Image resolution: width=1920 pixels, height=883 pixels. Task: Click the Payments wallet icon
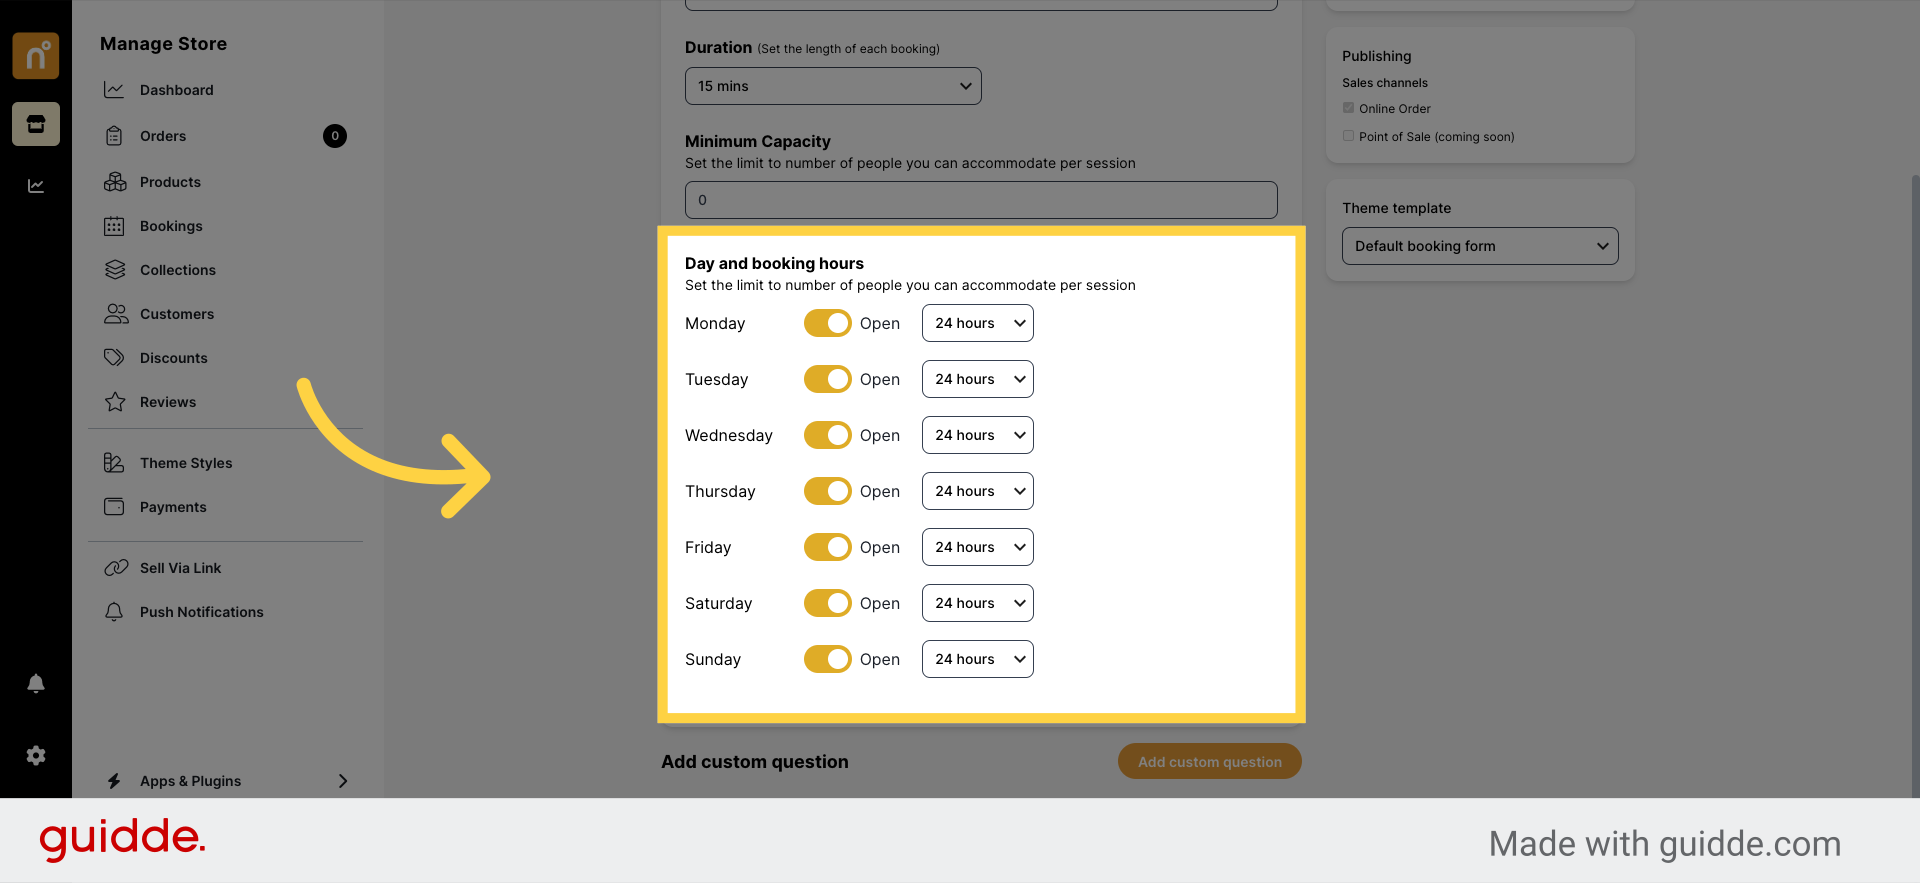pos(114,507)
